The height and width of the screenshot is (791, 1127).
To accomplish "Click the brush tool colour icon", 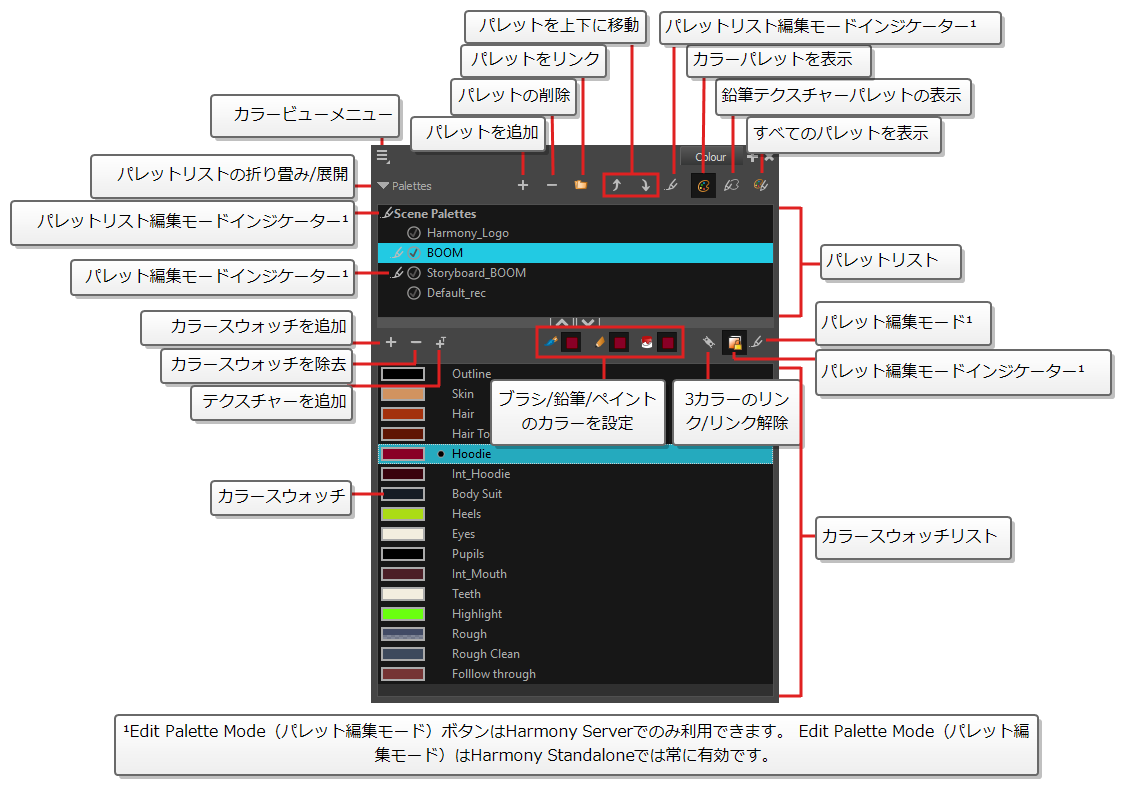I will (x=551, y=343).
